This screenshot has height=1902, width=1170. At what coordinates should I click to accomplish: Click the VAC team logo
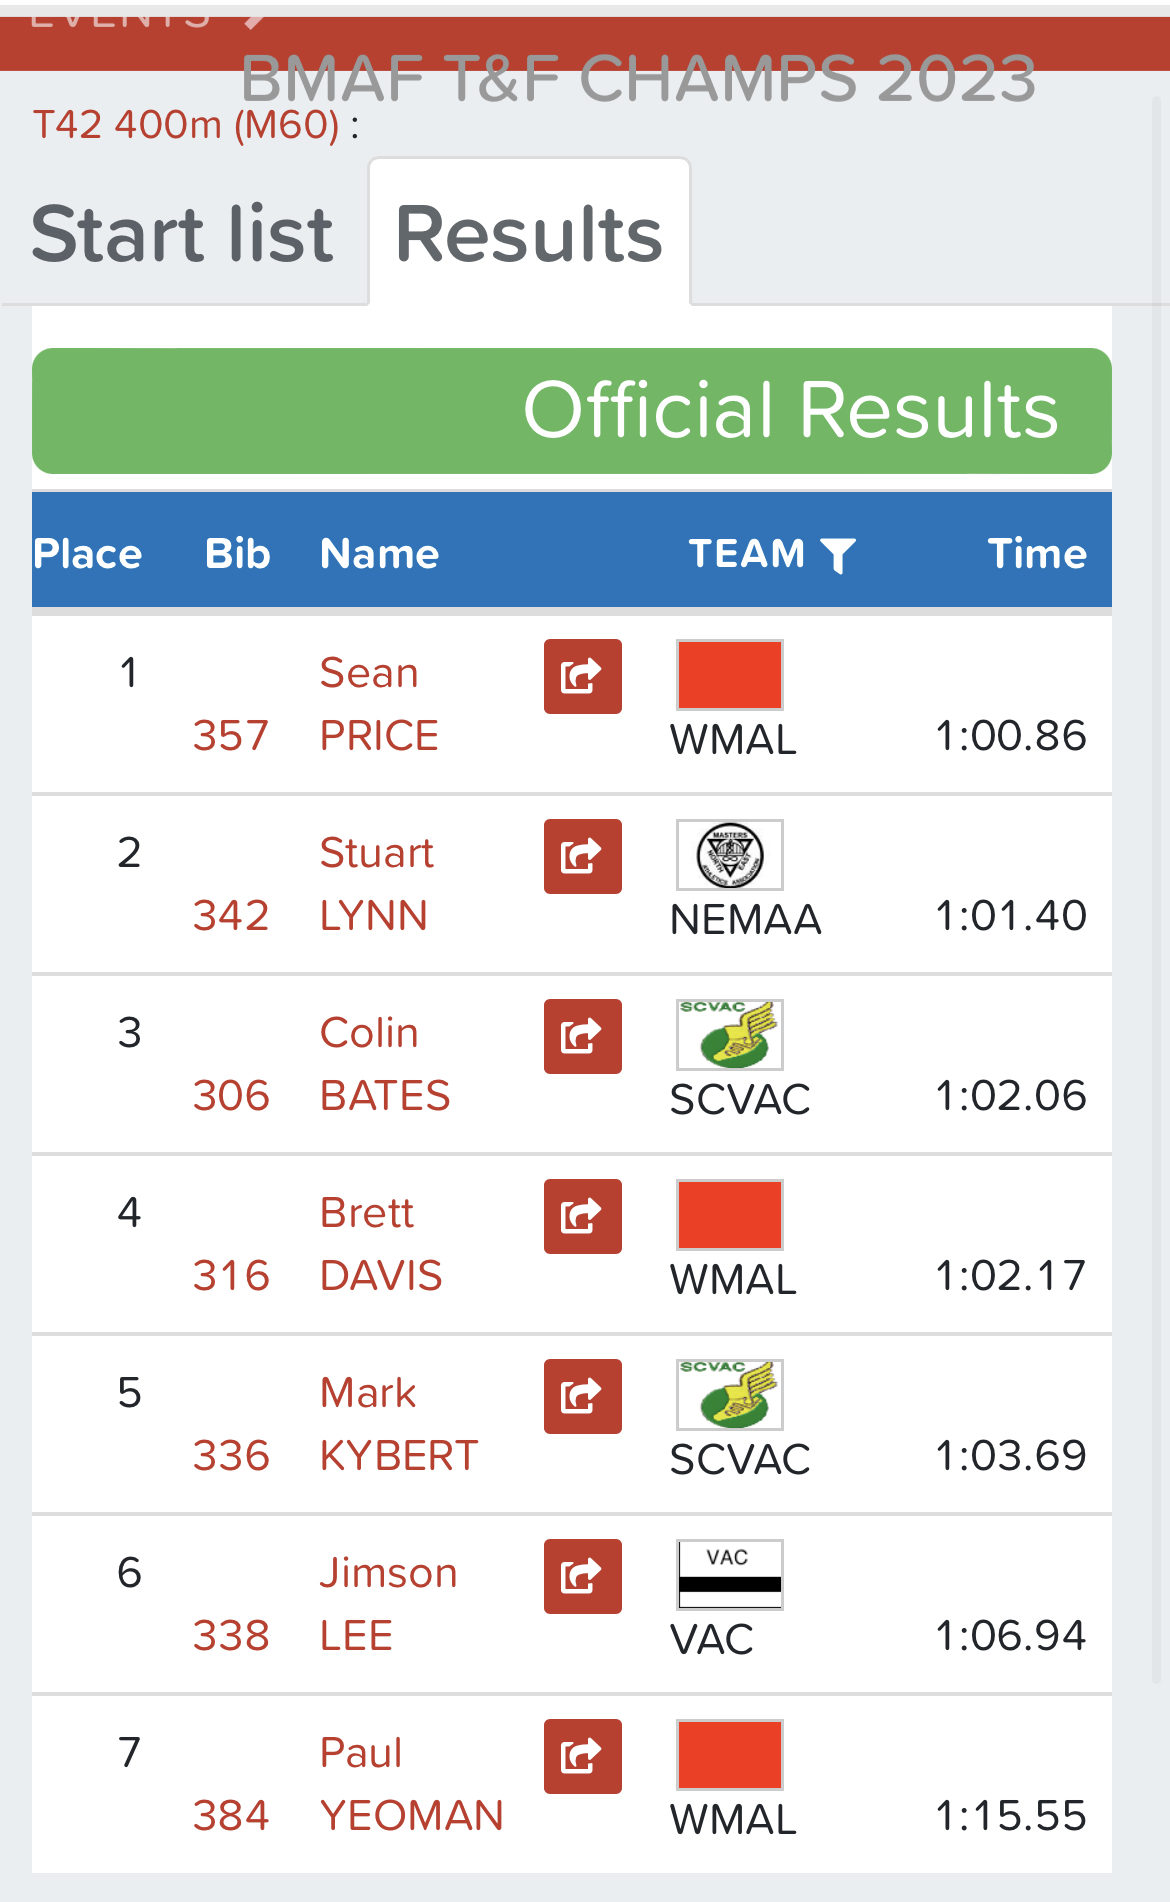[x=729, y=1575]
